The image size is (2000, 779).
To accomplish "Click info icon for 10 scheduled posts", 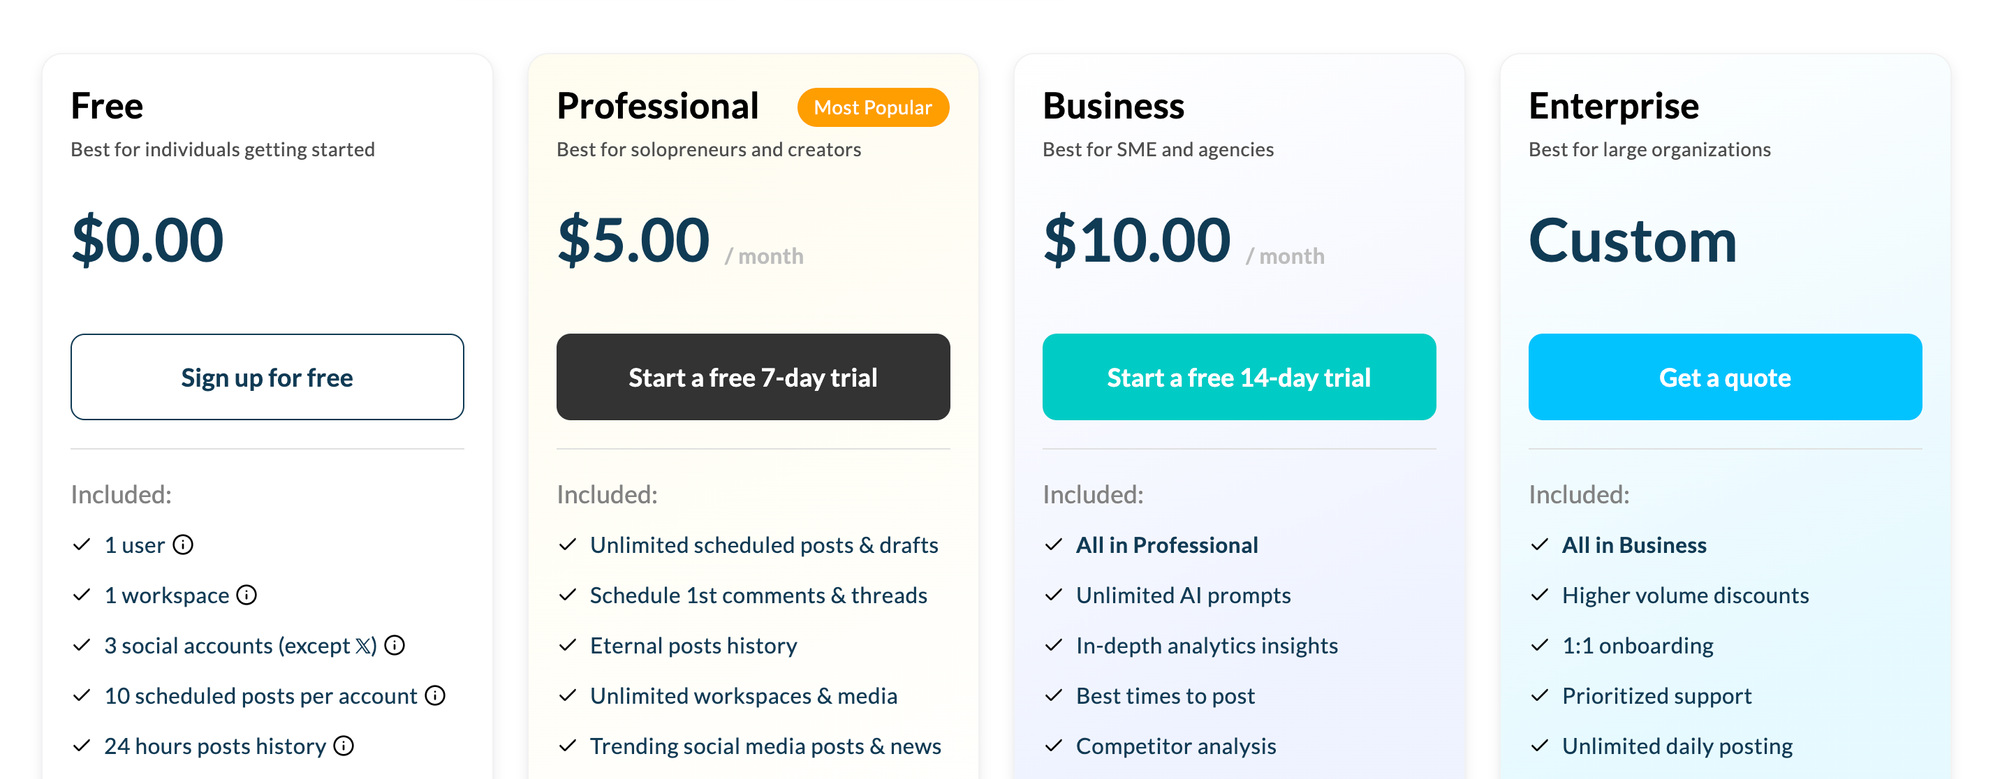I will pyautogui.click(x=435, y=695).
